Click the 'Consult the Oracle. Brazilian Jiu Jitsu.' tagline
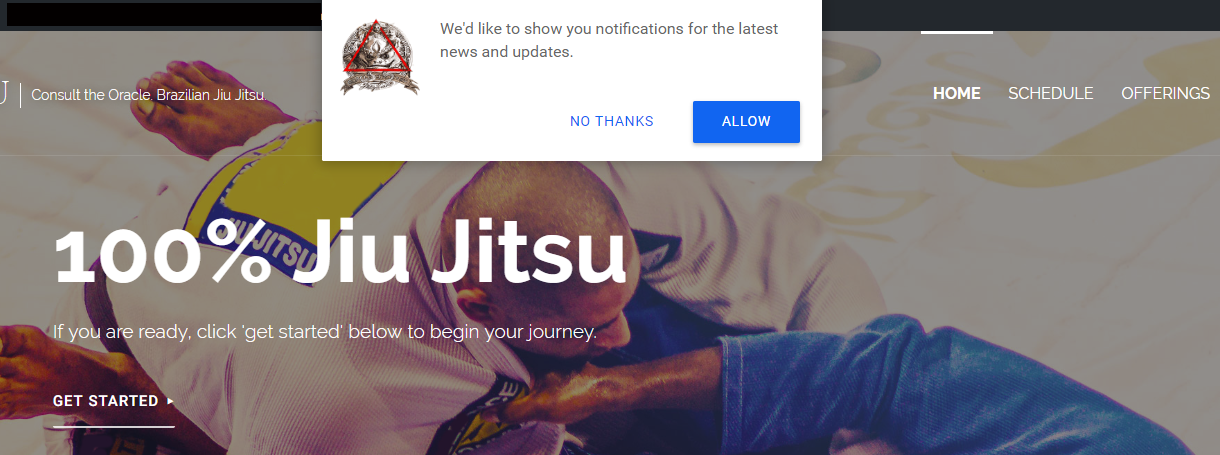Screen dimensions: 1220x455 coord(149,95)
